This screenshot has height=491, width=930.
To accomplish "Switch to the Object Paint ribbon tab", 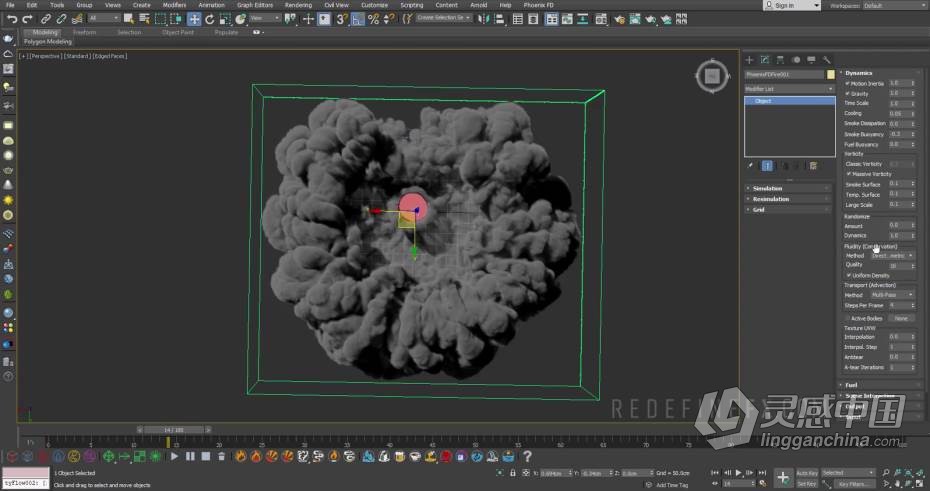I will click(178, 33).
